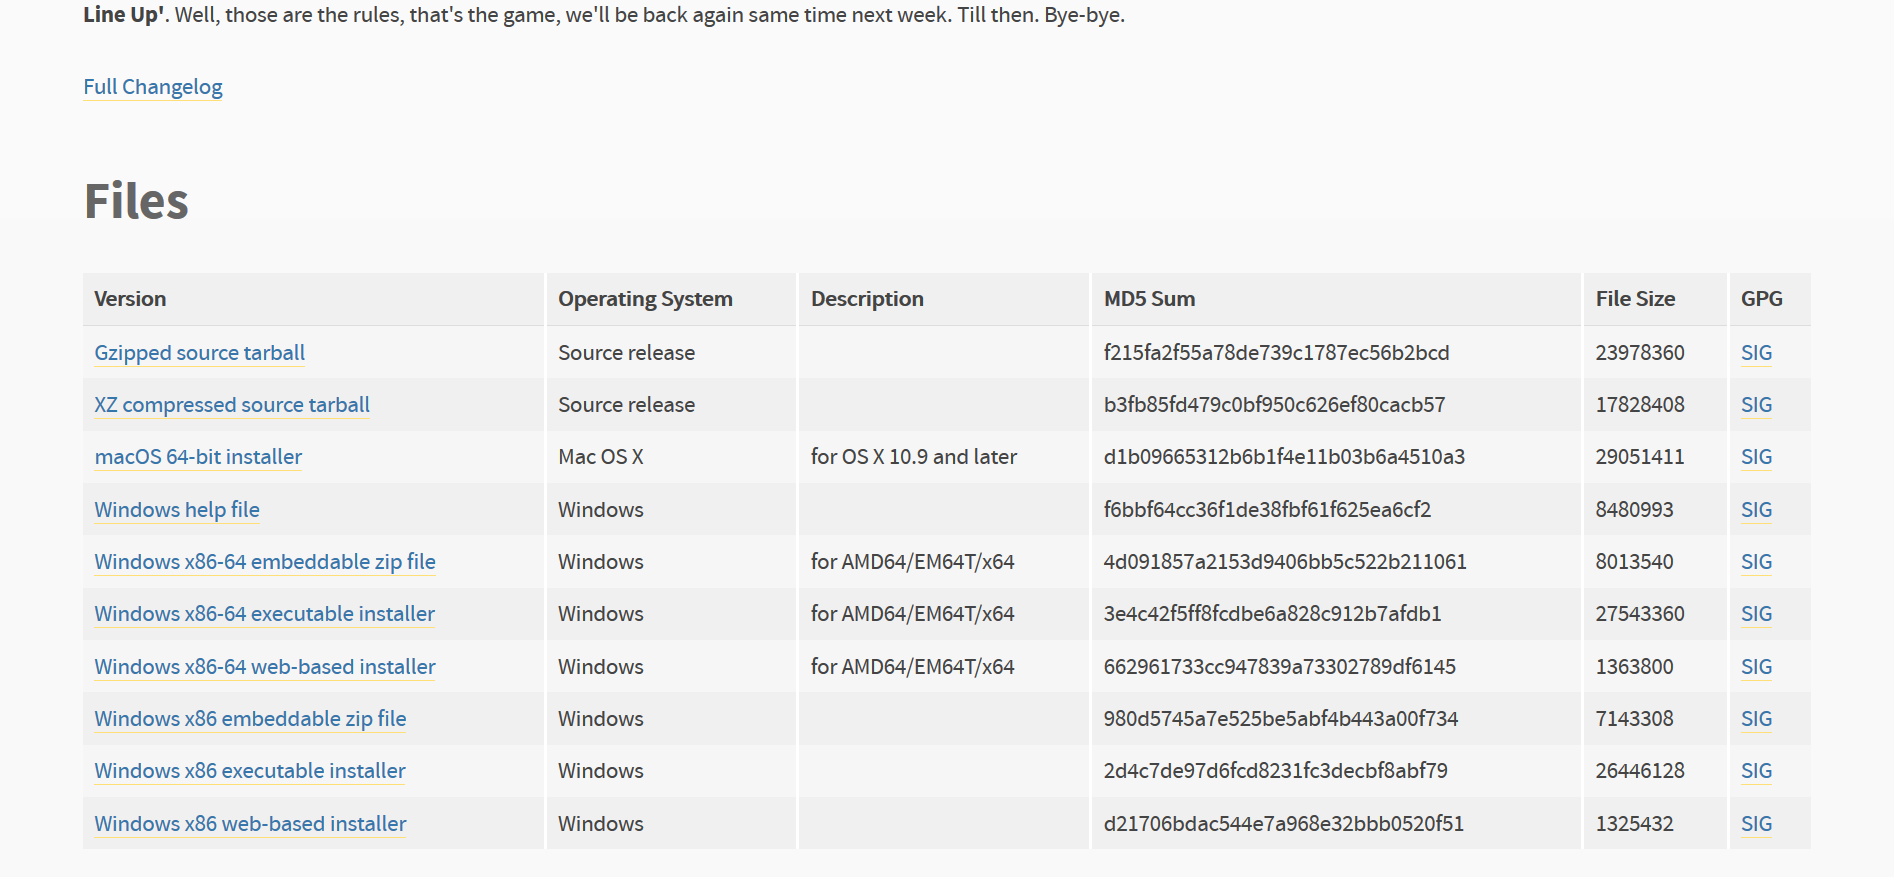Click MD5 sum 2d4c7de97d6fcd8231fc3decbf8abf79
This screenshot has height=877, width=1894.
pyautogui.click(x=1275, y=771)
